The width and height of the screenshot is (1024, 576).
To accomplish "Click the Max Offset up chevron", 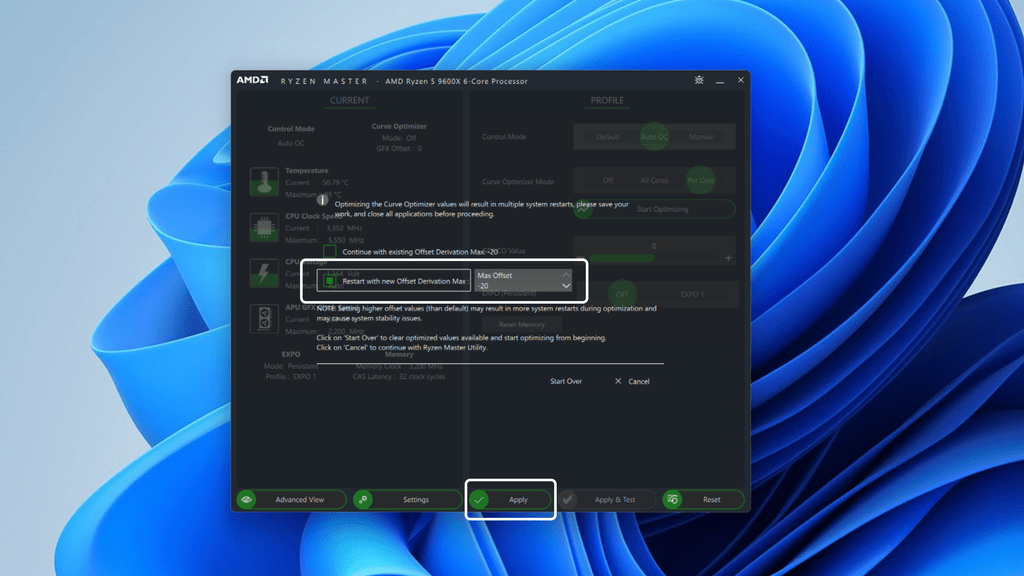I will point(567,277).
